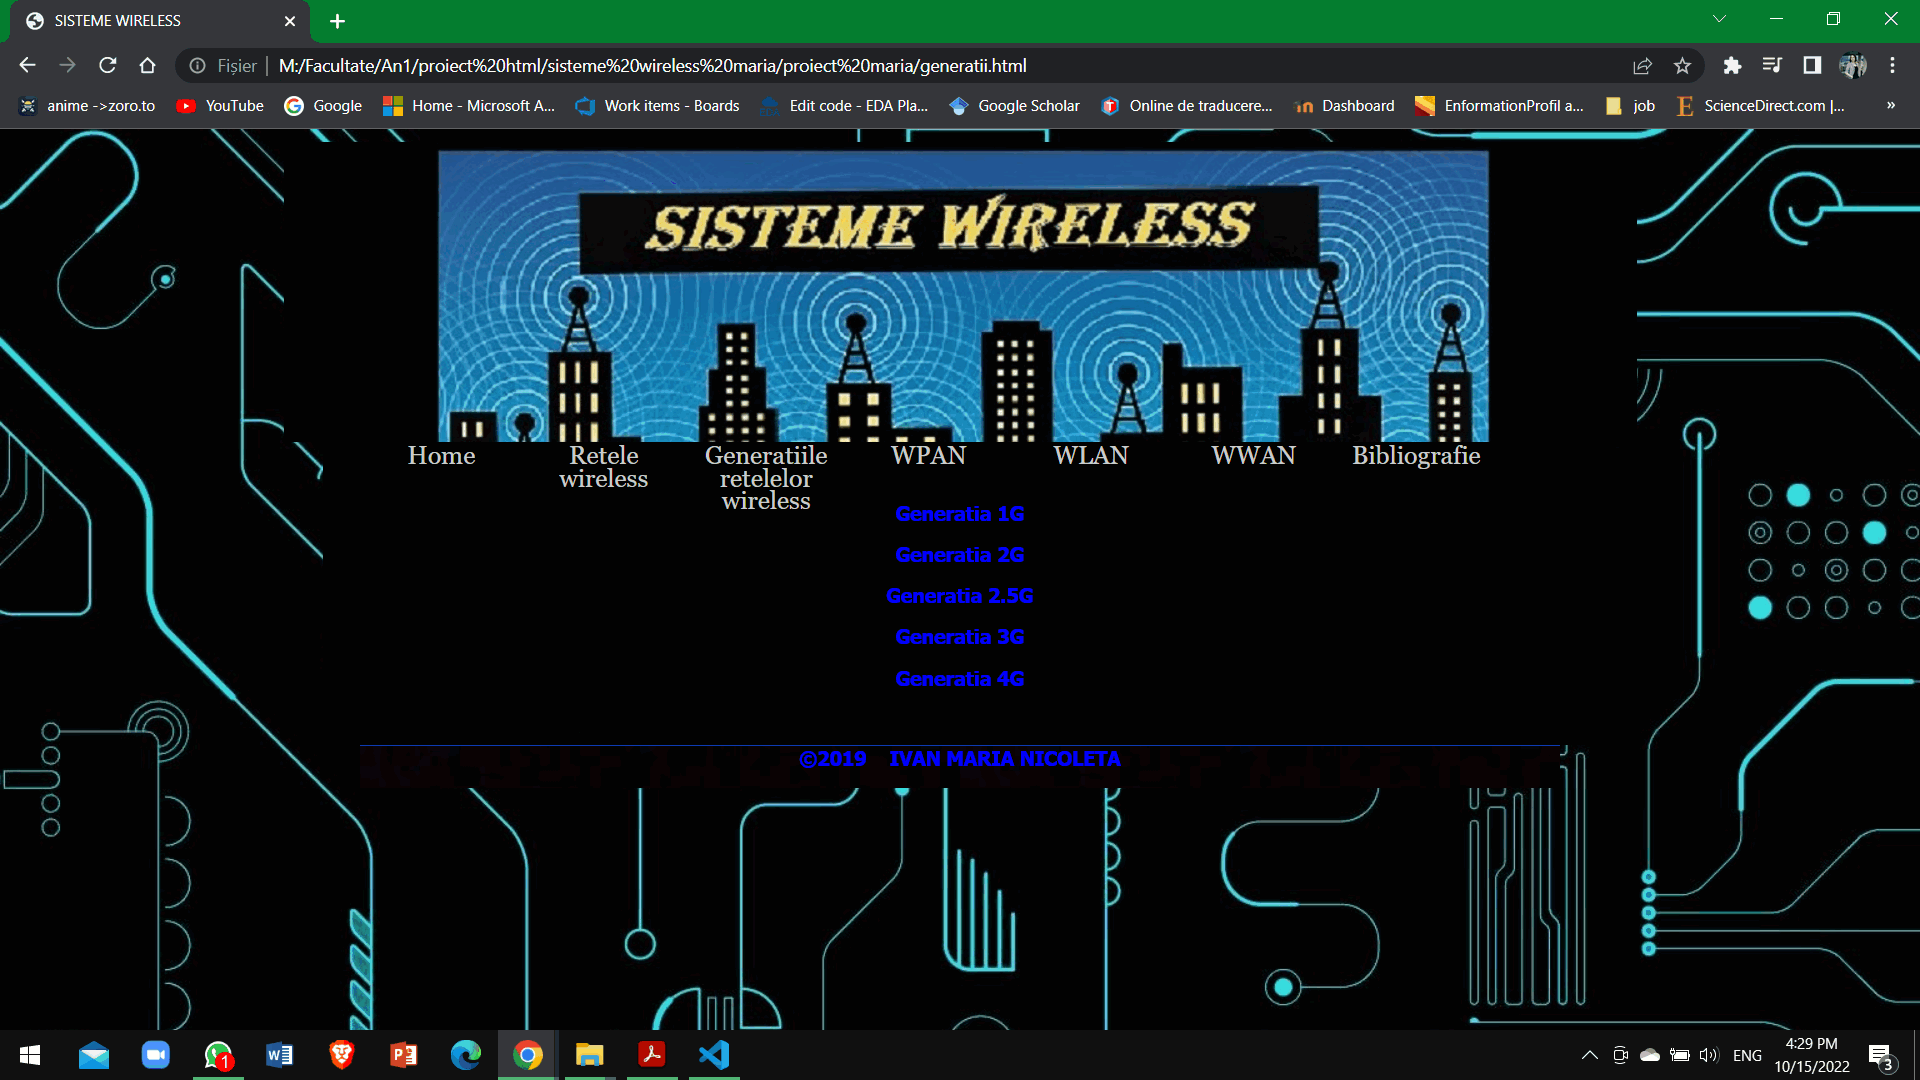Screen dimensions: 1920x1080
Task: Open the Chrome three-dot menu
Action: pyautogui.click(x=1892, y=66)
